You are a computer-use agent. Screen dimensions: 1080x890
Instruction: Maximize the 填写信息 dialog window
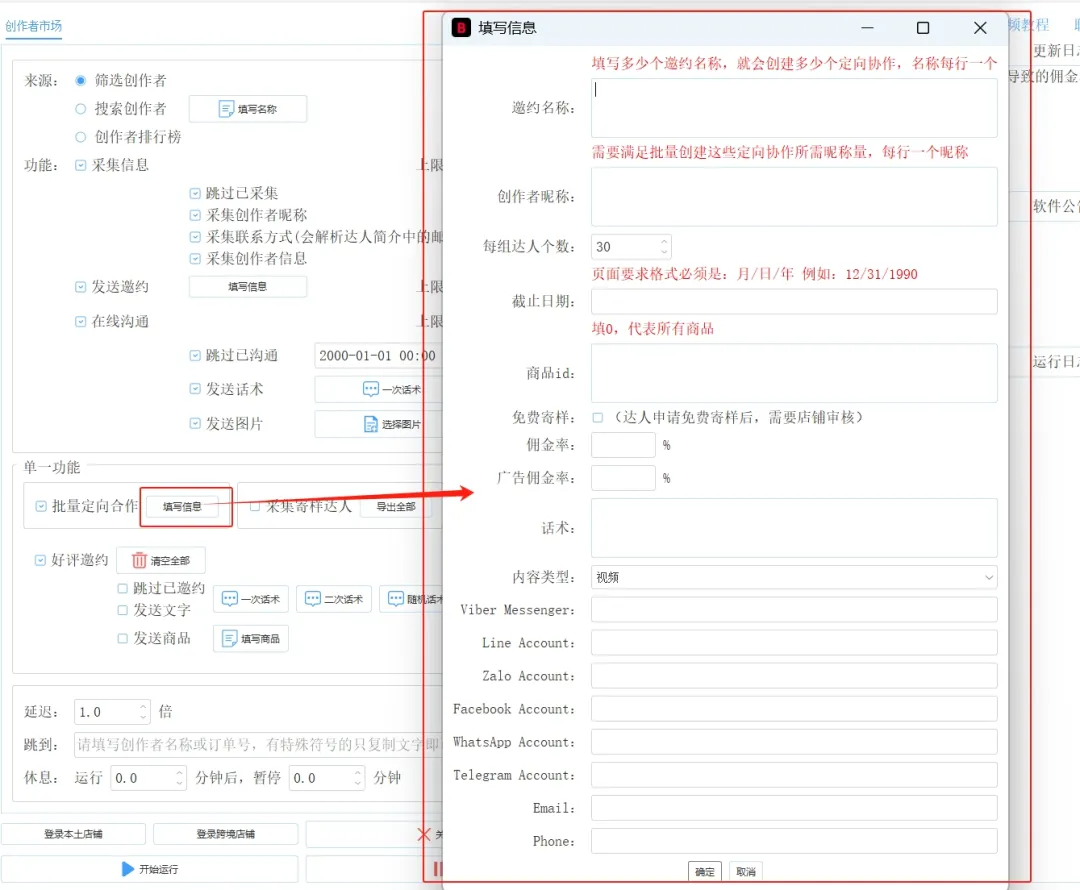coord(923,28)
